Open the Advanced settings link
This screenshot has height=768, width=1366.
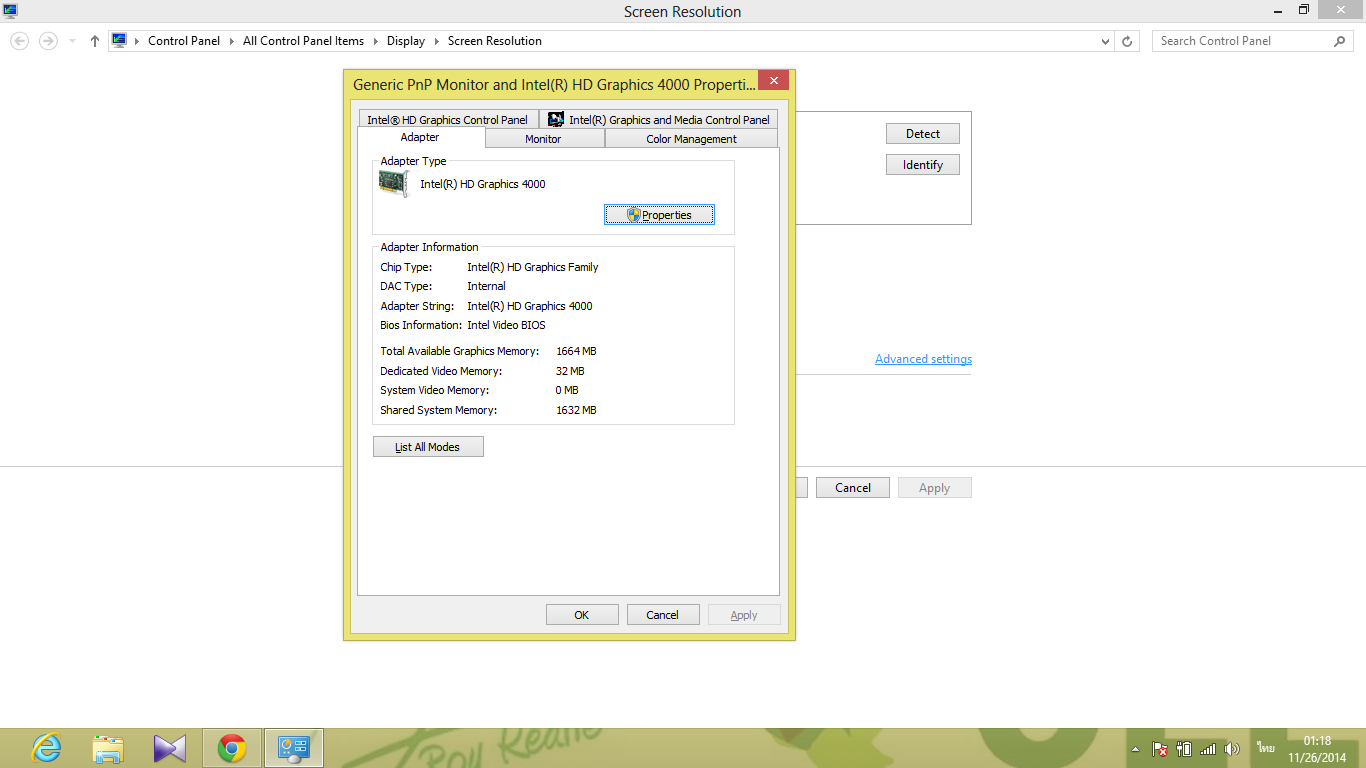pos(923,359)
